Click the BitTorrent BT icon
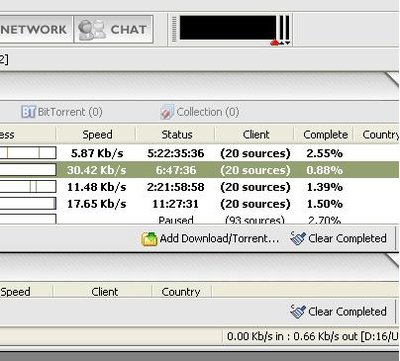 pos(28,112)
